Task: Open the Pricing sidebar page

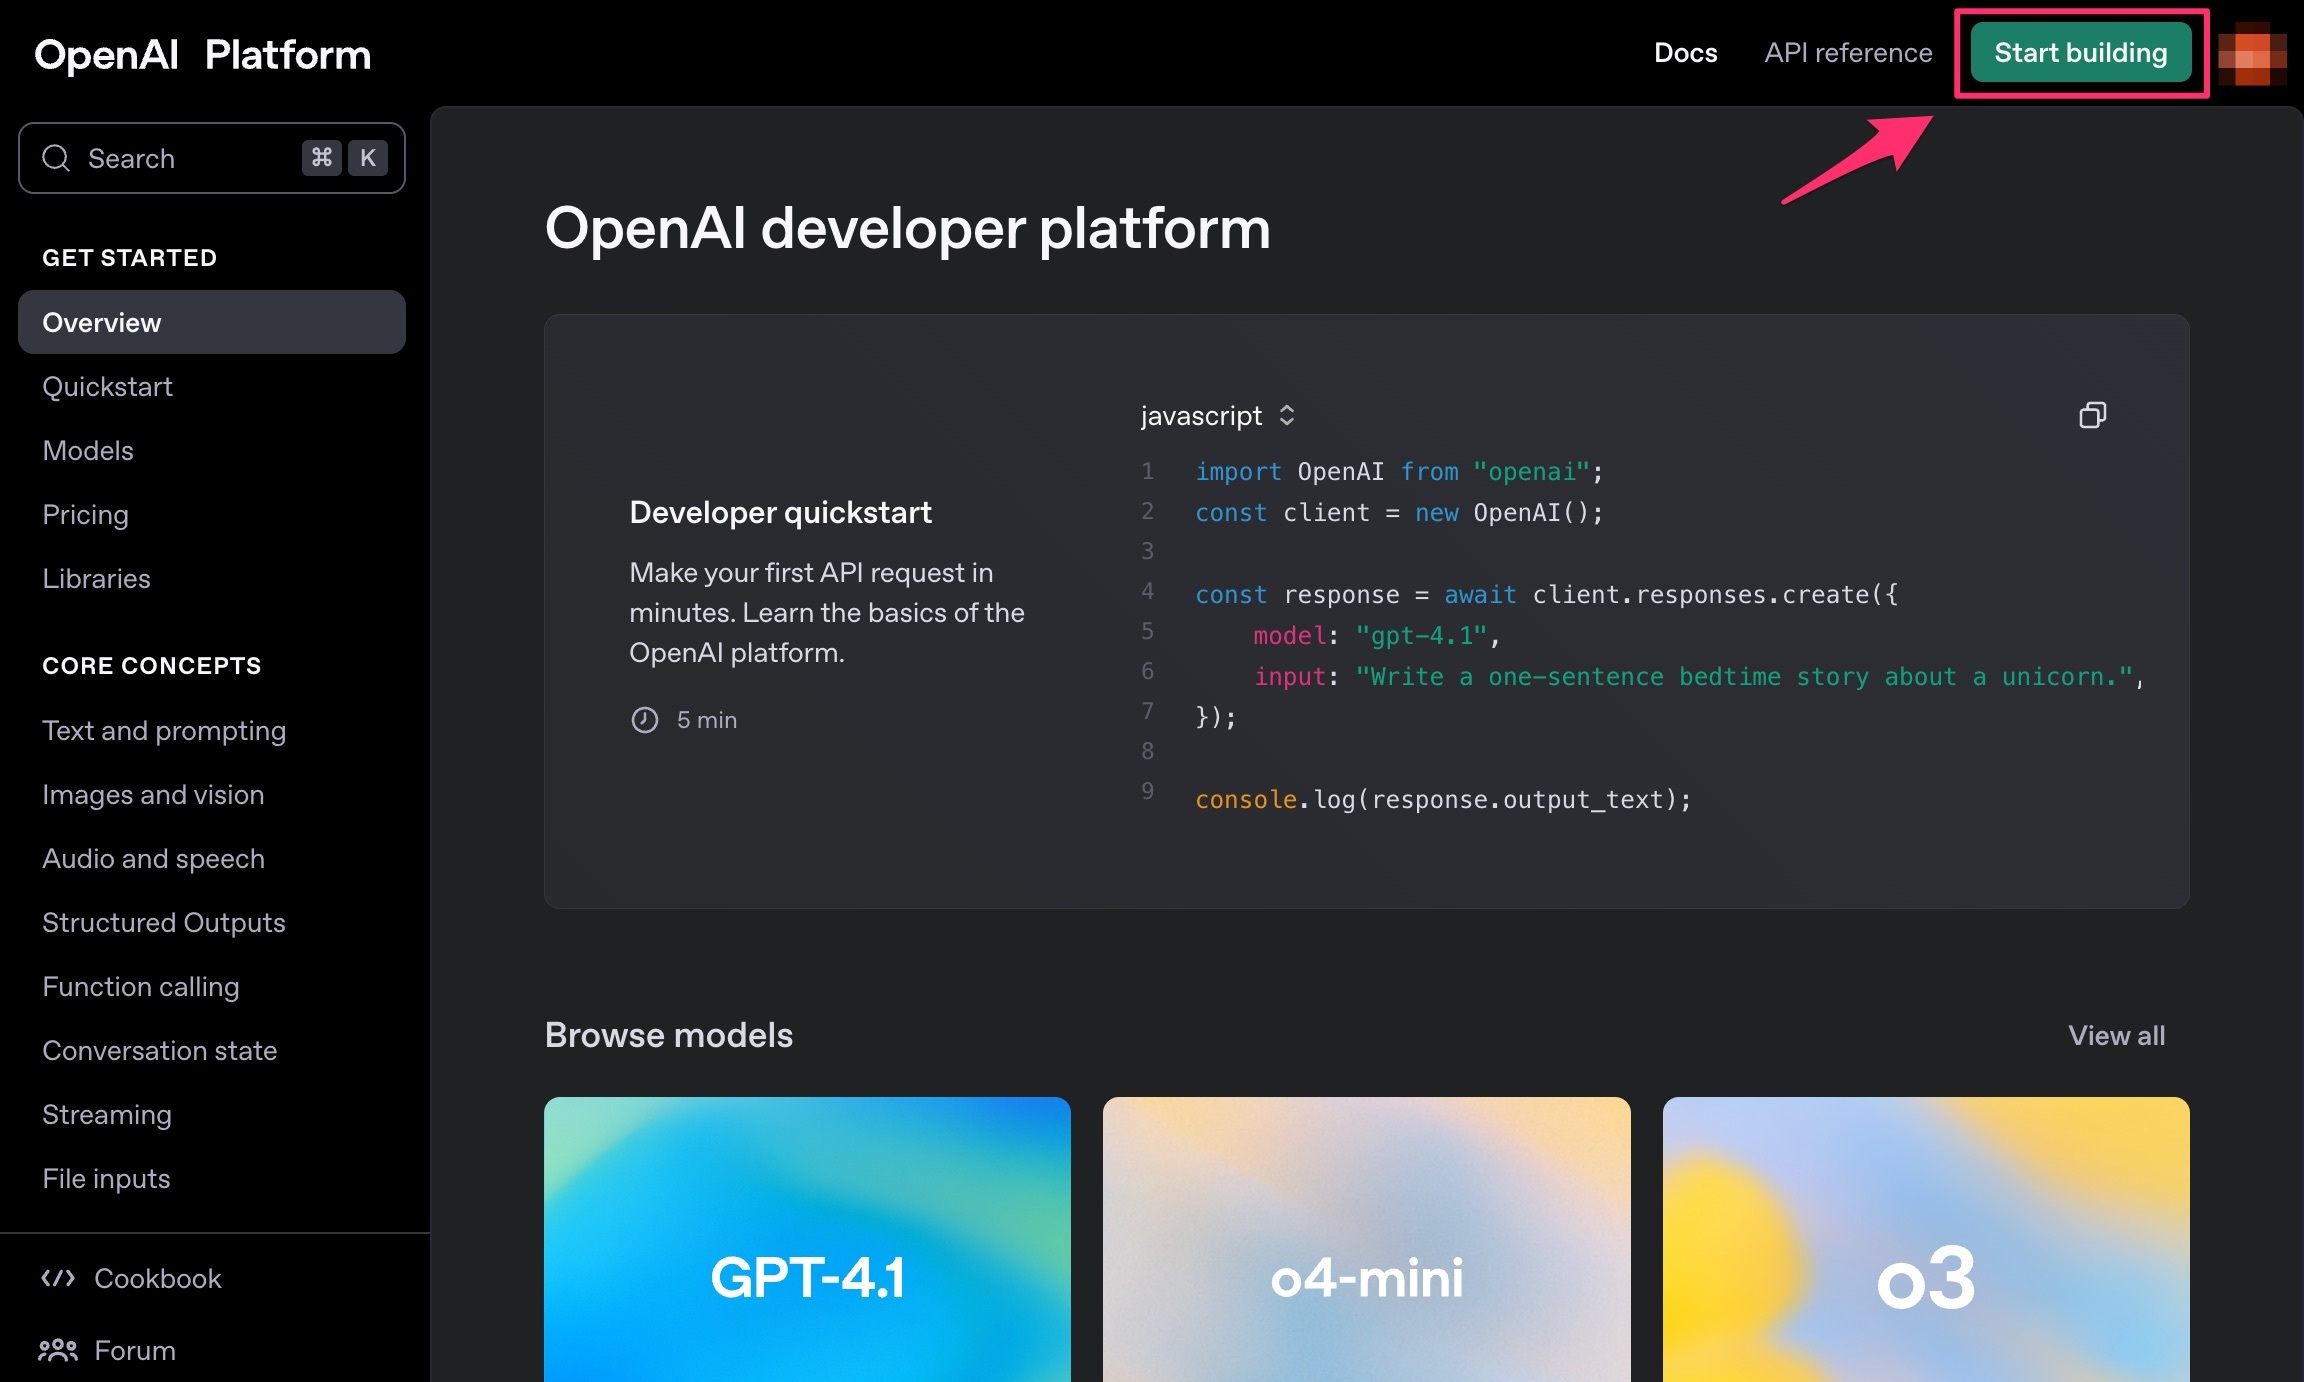Action: tap(86, 515)
